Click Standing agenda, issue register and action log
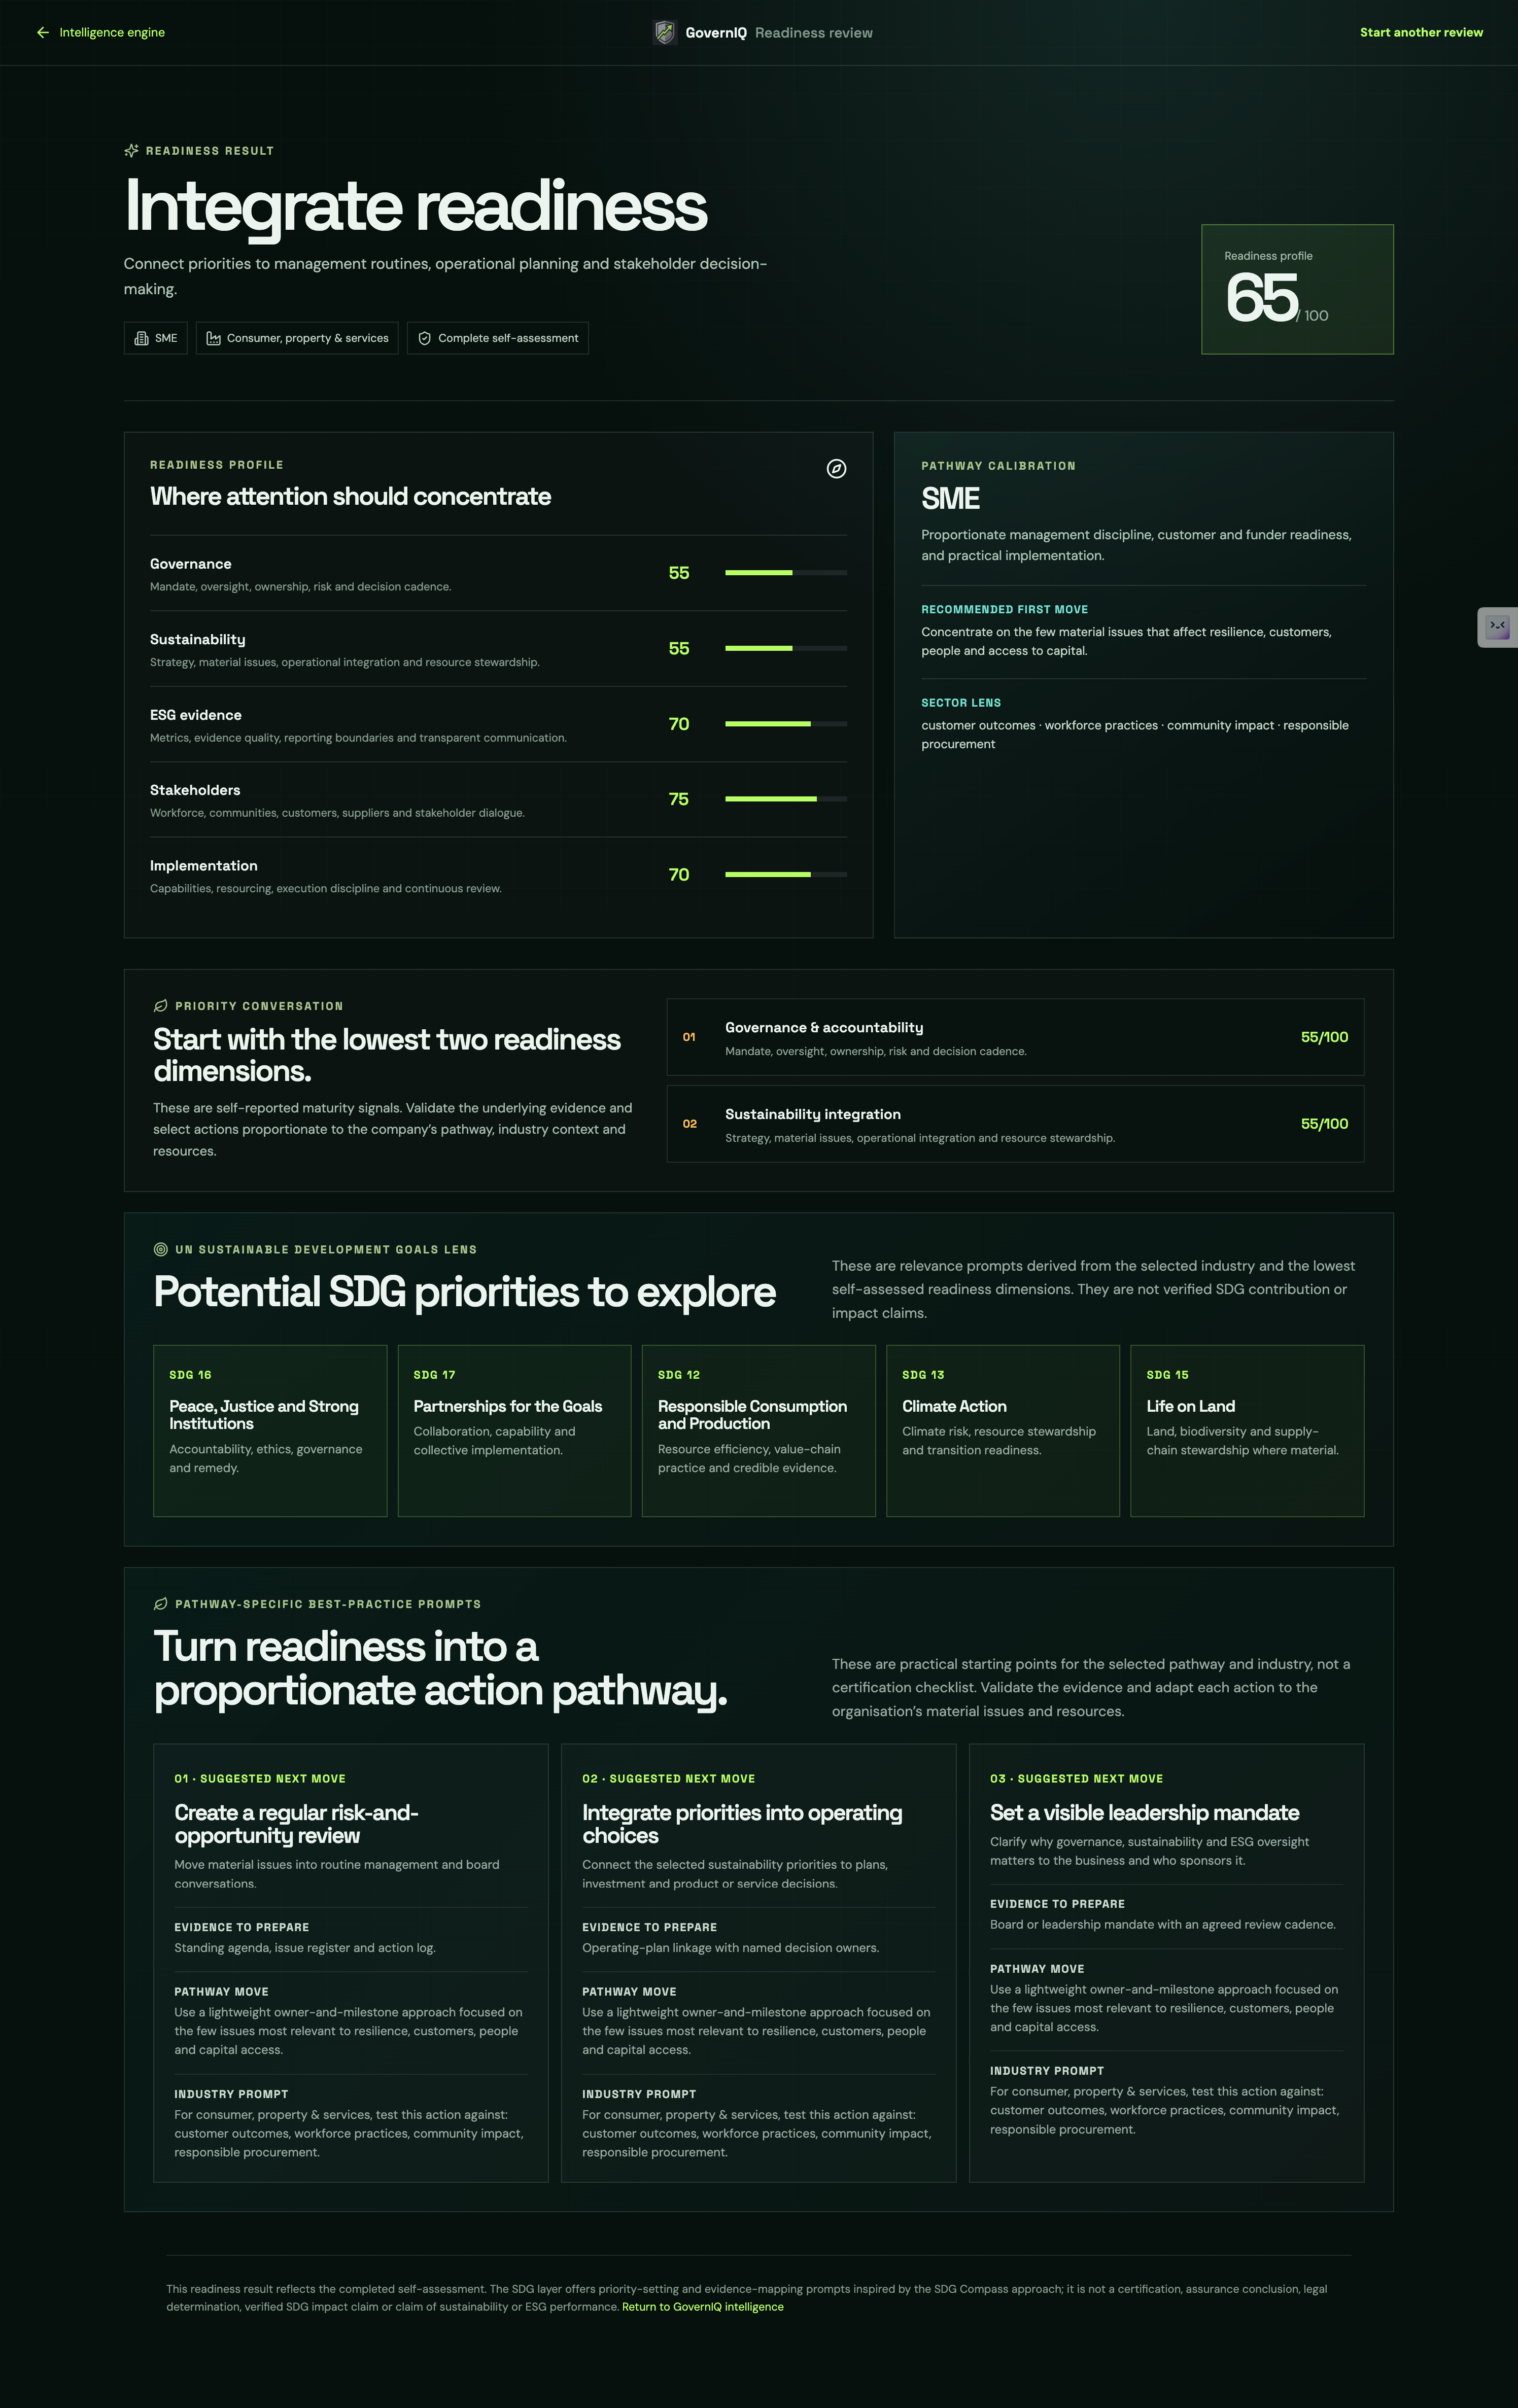1518x2408 pixels. 305,1948
